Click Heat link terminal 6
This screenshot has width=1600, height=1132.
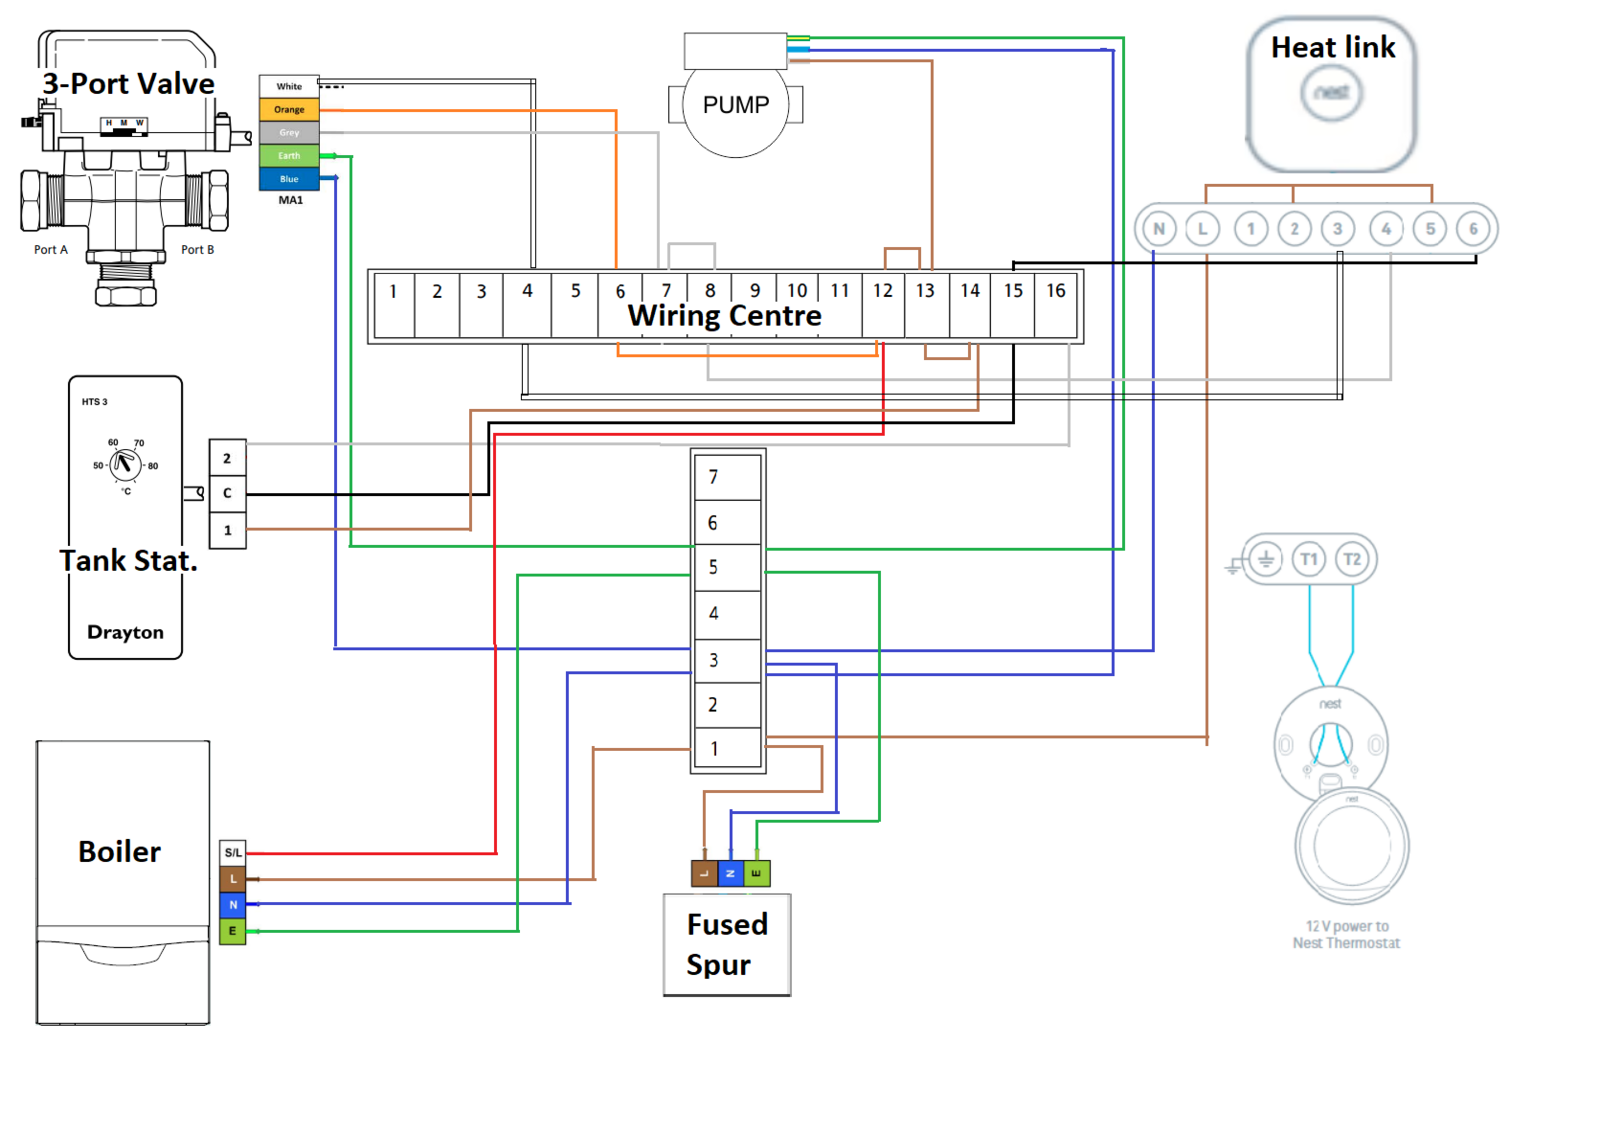coord(1473,229)
